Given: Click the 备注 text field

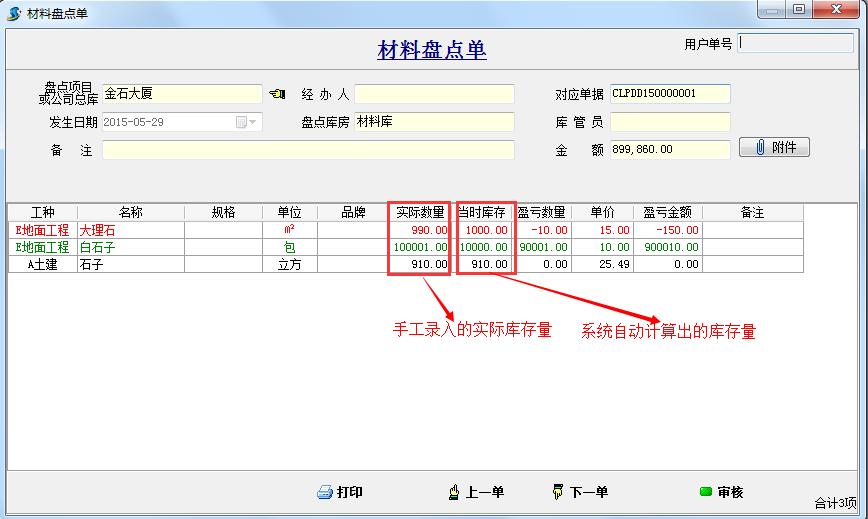Looking at the screenshot, I should click(308, 150).
